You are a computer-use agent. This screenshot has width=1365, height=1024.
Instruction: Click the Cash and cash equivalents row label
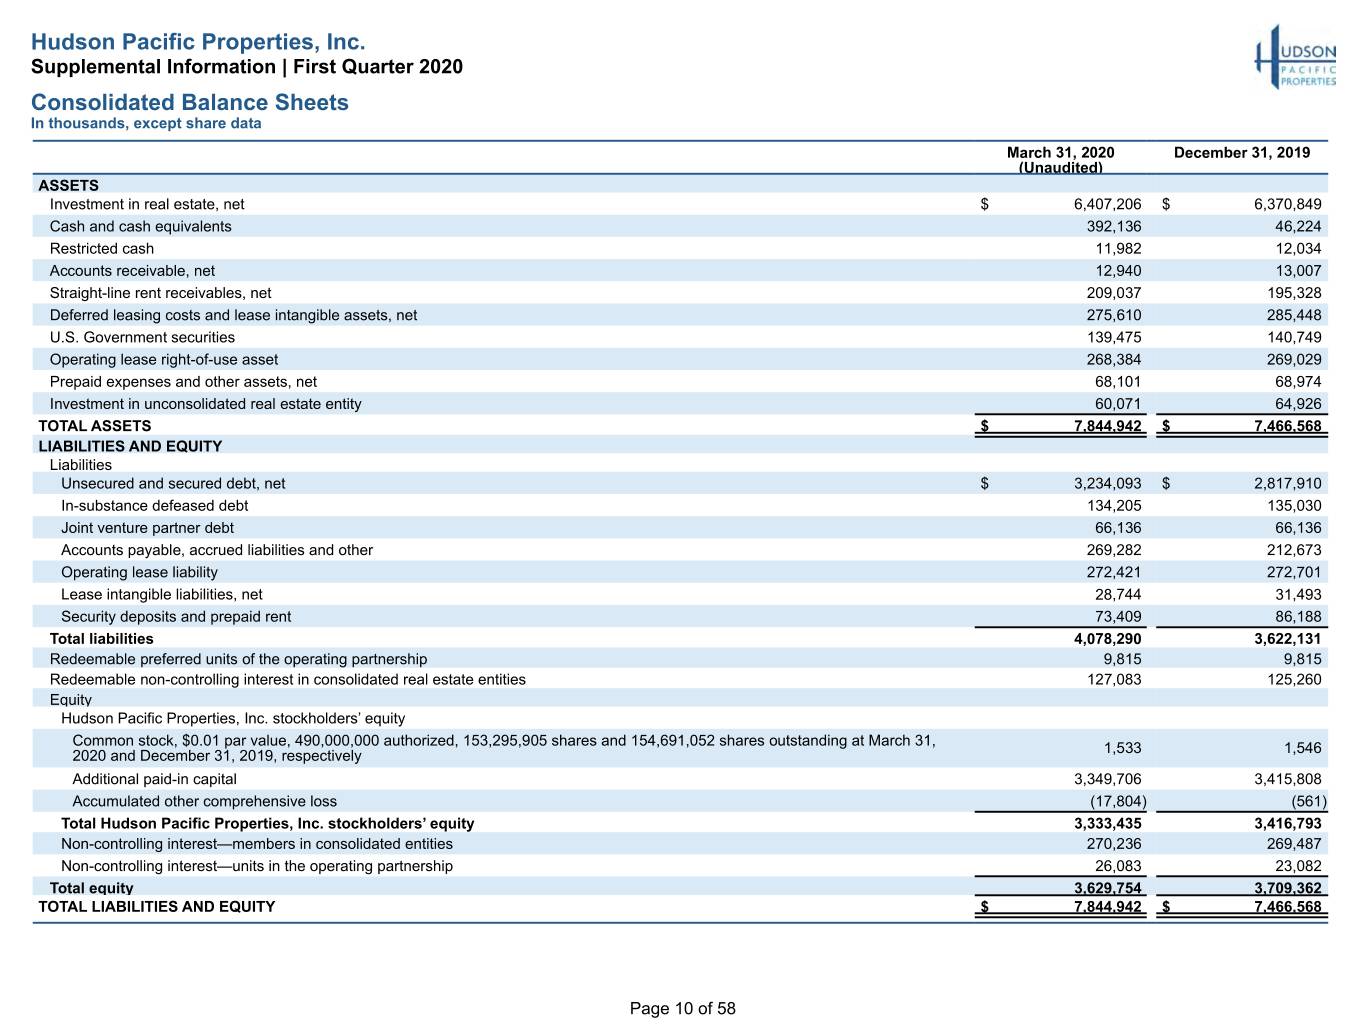[x=140, y=226]
